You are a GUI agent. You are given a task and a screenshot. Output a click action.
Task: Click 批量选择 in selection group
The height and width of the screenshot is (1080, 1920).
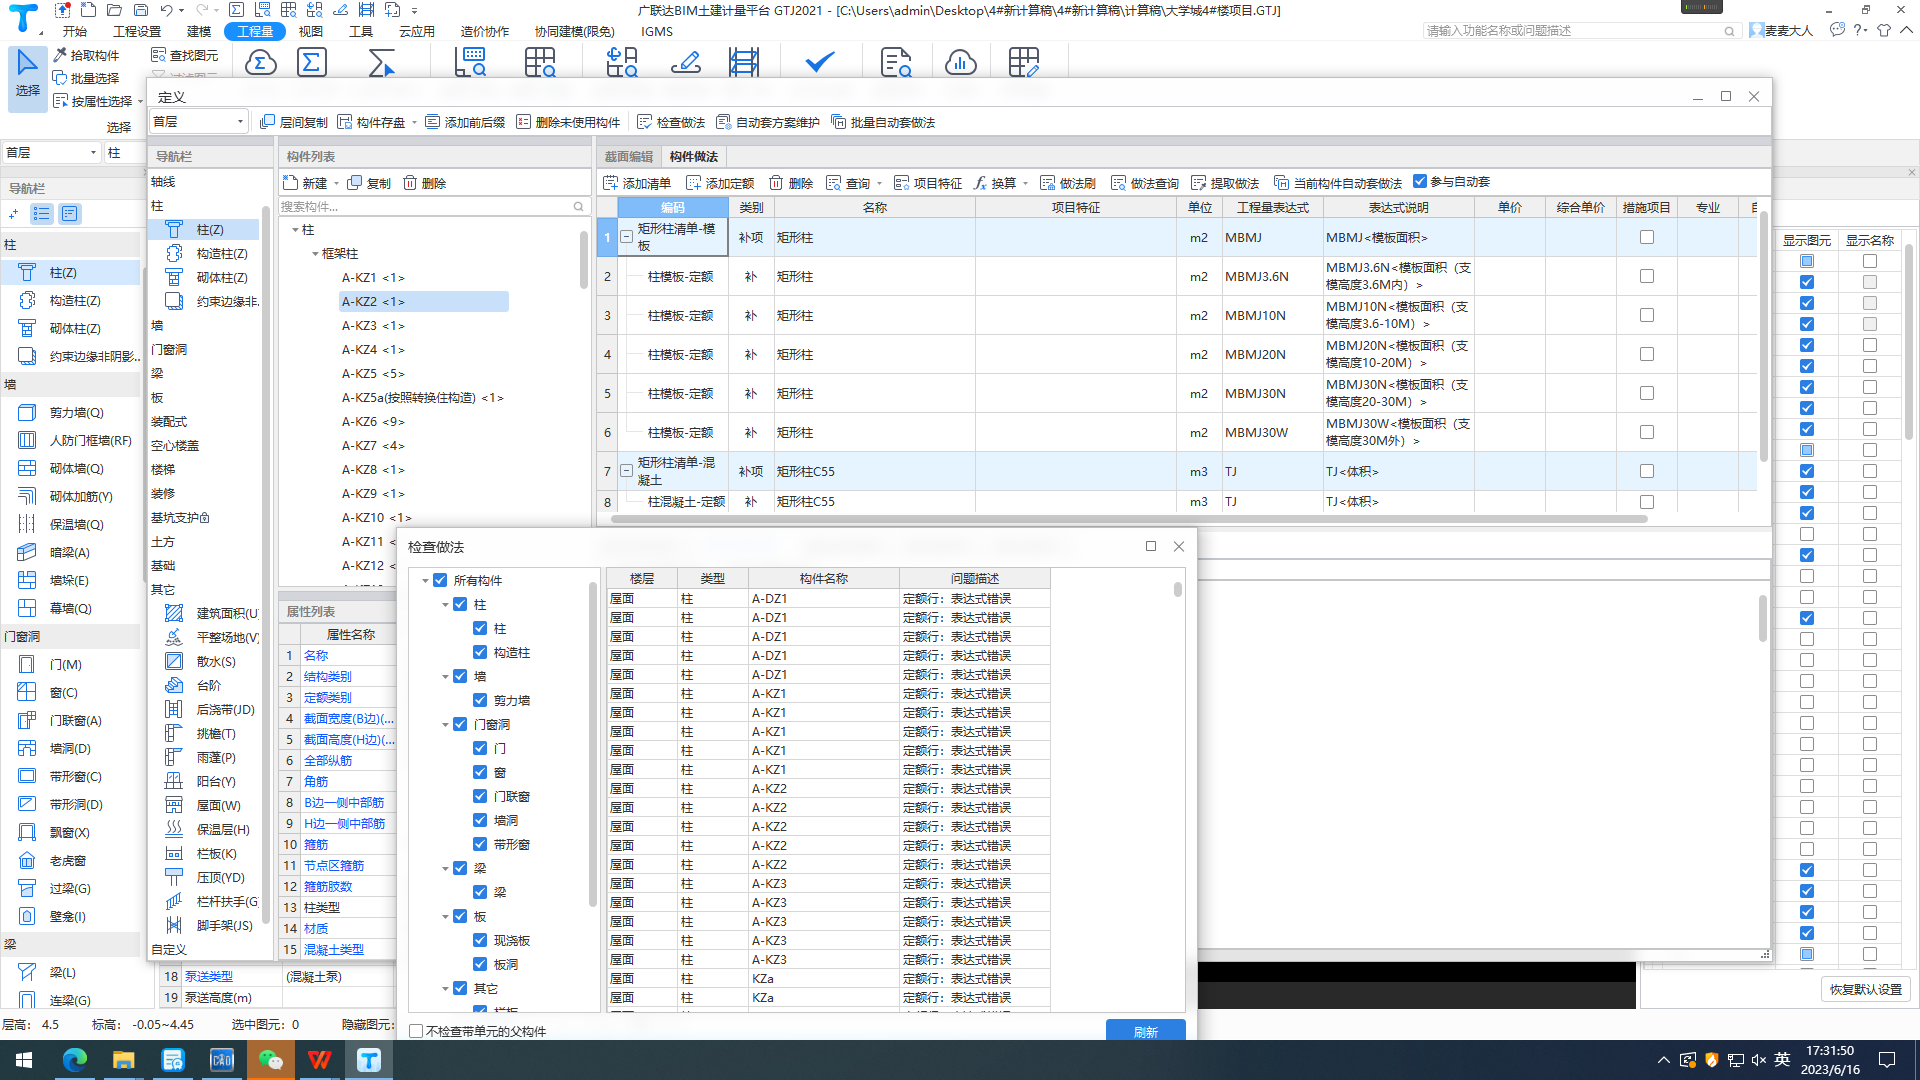[x=86, y=78]
